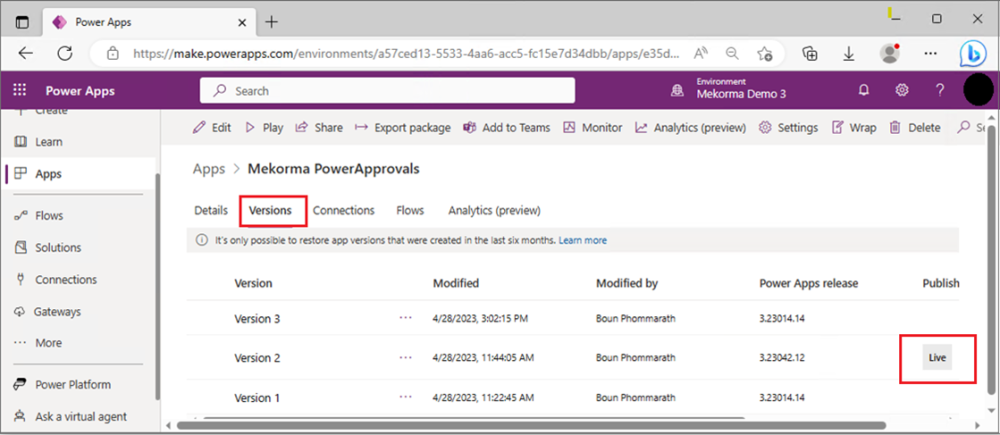Sort by the Version column header
This screenshot has height=435, width=1000.
click(x=253, y=283)
